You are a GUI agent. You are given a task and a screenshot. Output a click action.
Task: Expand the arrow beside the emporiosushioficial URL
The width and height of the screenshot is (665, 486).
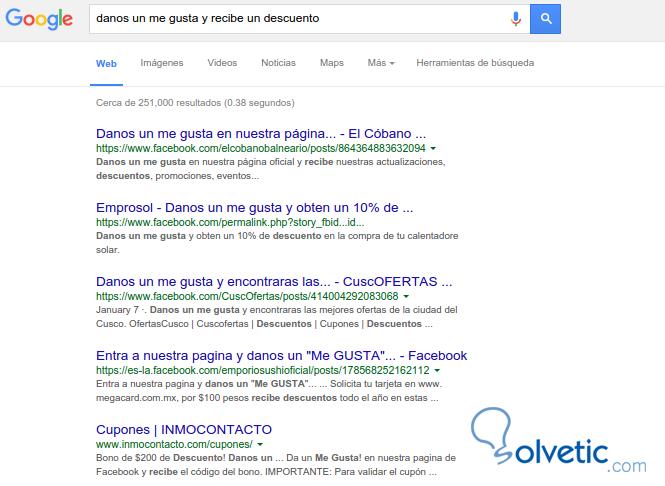pos(437,370)
